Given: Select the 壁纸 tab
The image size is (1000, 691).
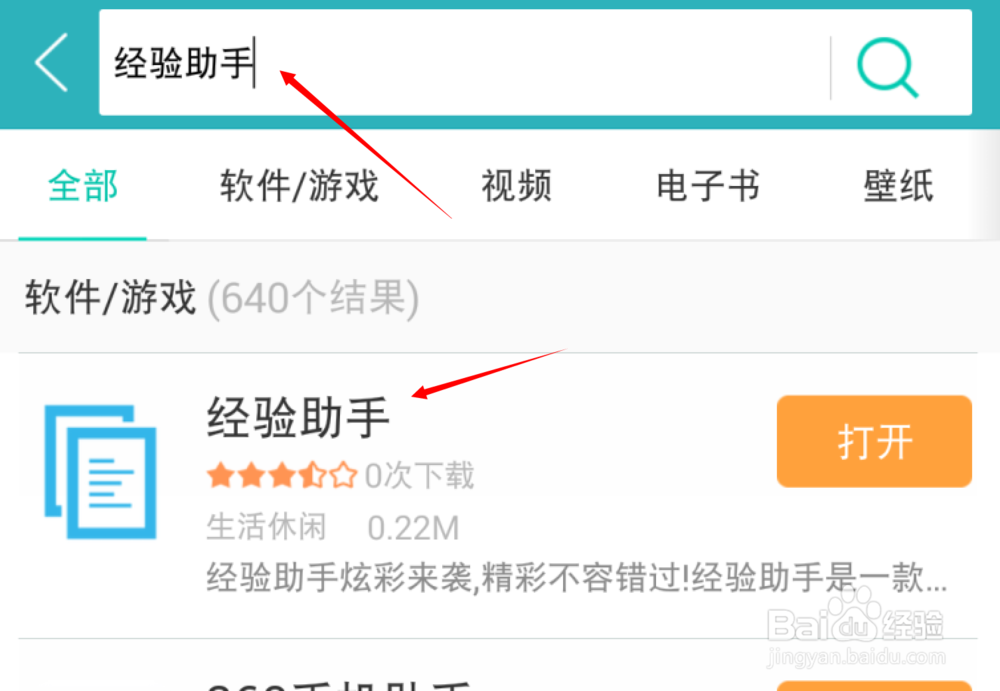Looking at the screenshot, I should [899, 186].
